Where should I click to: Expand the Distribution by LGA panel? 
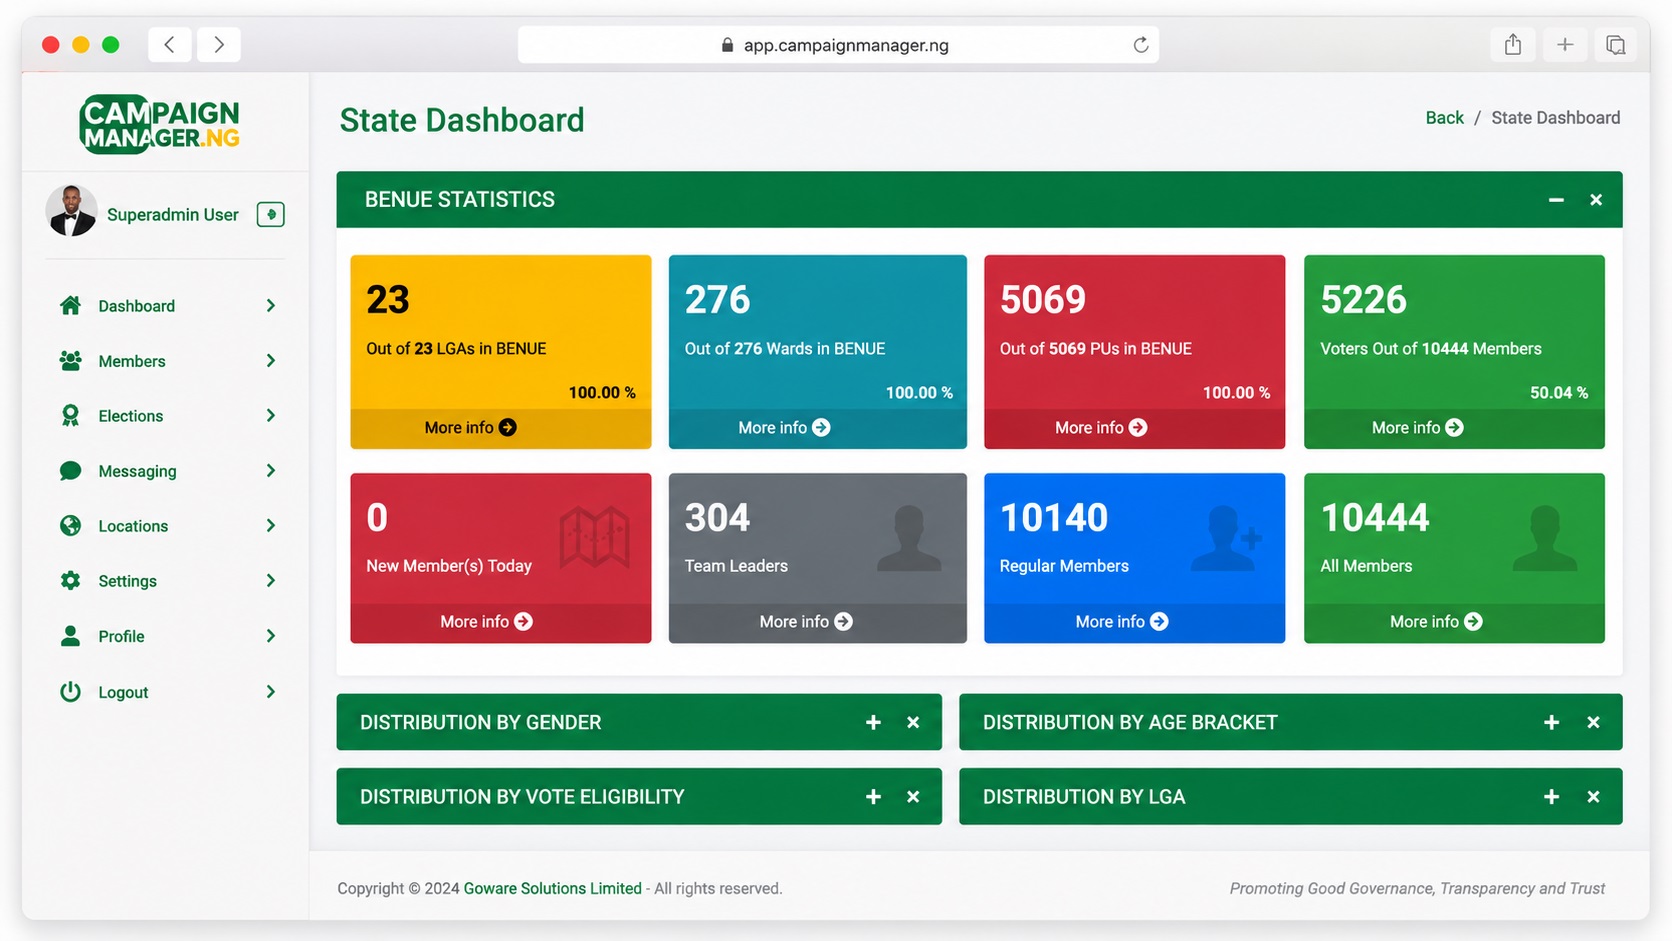click(x=1551, y=796)
